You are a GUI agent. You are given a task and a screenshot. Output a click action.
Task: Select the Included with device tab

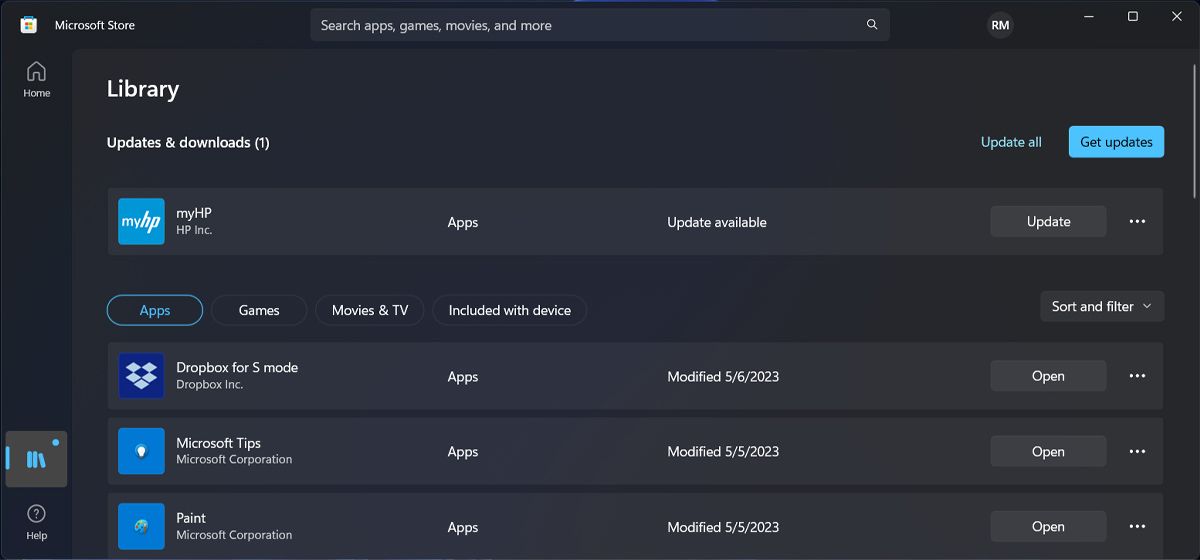pos(509,310)
